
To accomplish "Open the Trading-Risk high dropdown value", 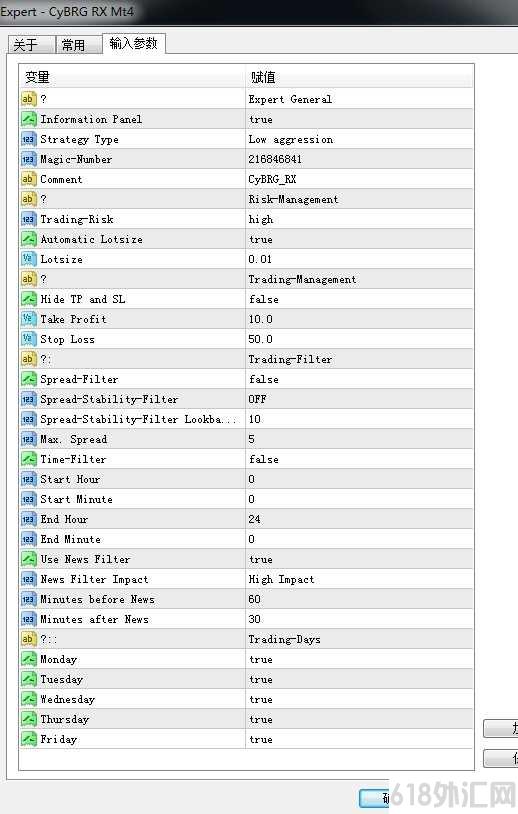I will (359, 219).
